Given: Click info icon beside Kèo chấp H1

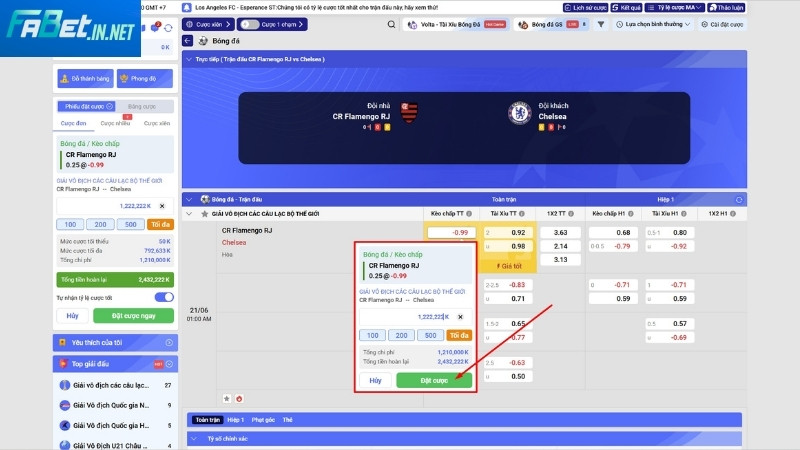Looking at the screenshot, I should [631, 214].
